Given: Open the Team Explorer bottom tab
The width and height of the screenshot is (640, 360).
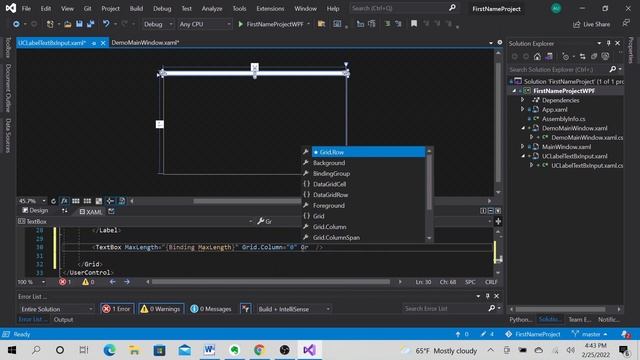Looking at the screenshot, I should point(580,320).
